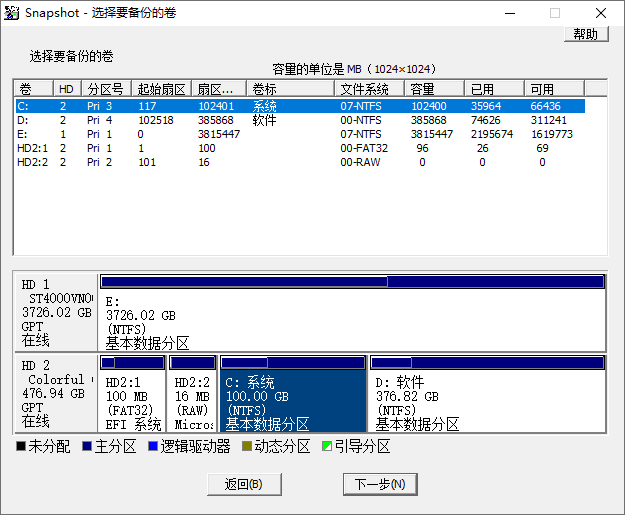Sort by the HD column header
The image size is (625, 515).
(67, 88)
